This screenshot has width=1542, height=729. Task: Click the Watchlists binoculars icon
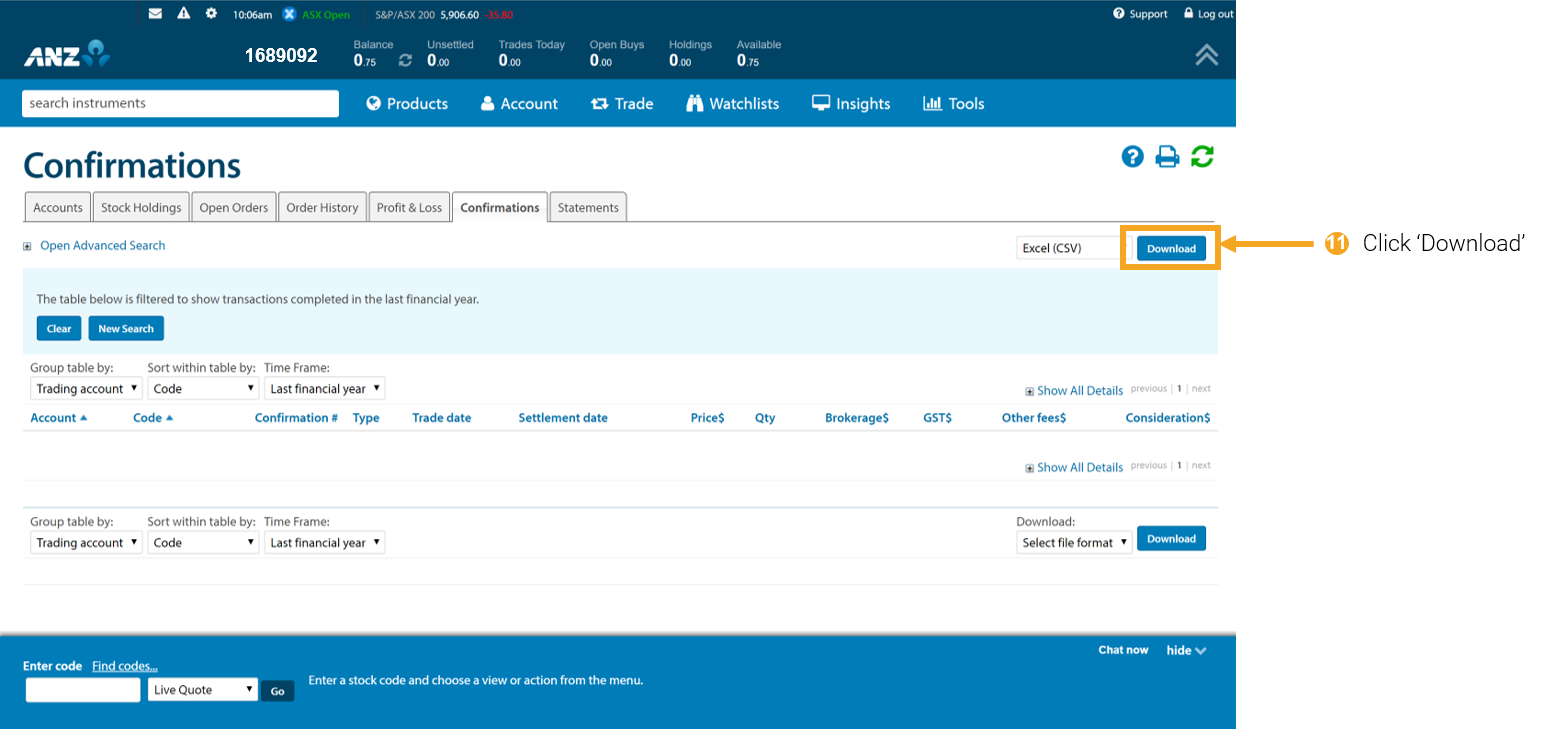(695, 103)
